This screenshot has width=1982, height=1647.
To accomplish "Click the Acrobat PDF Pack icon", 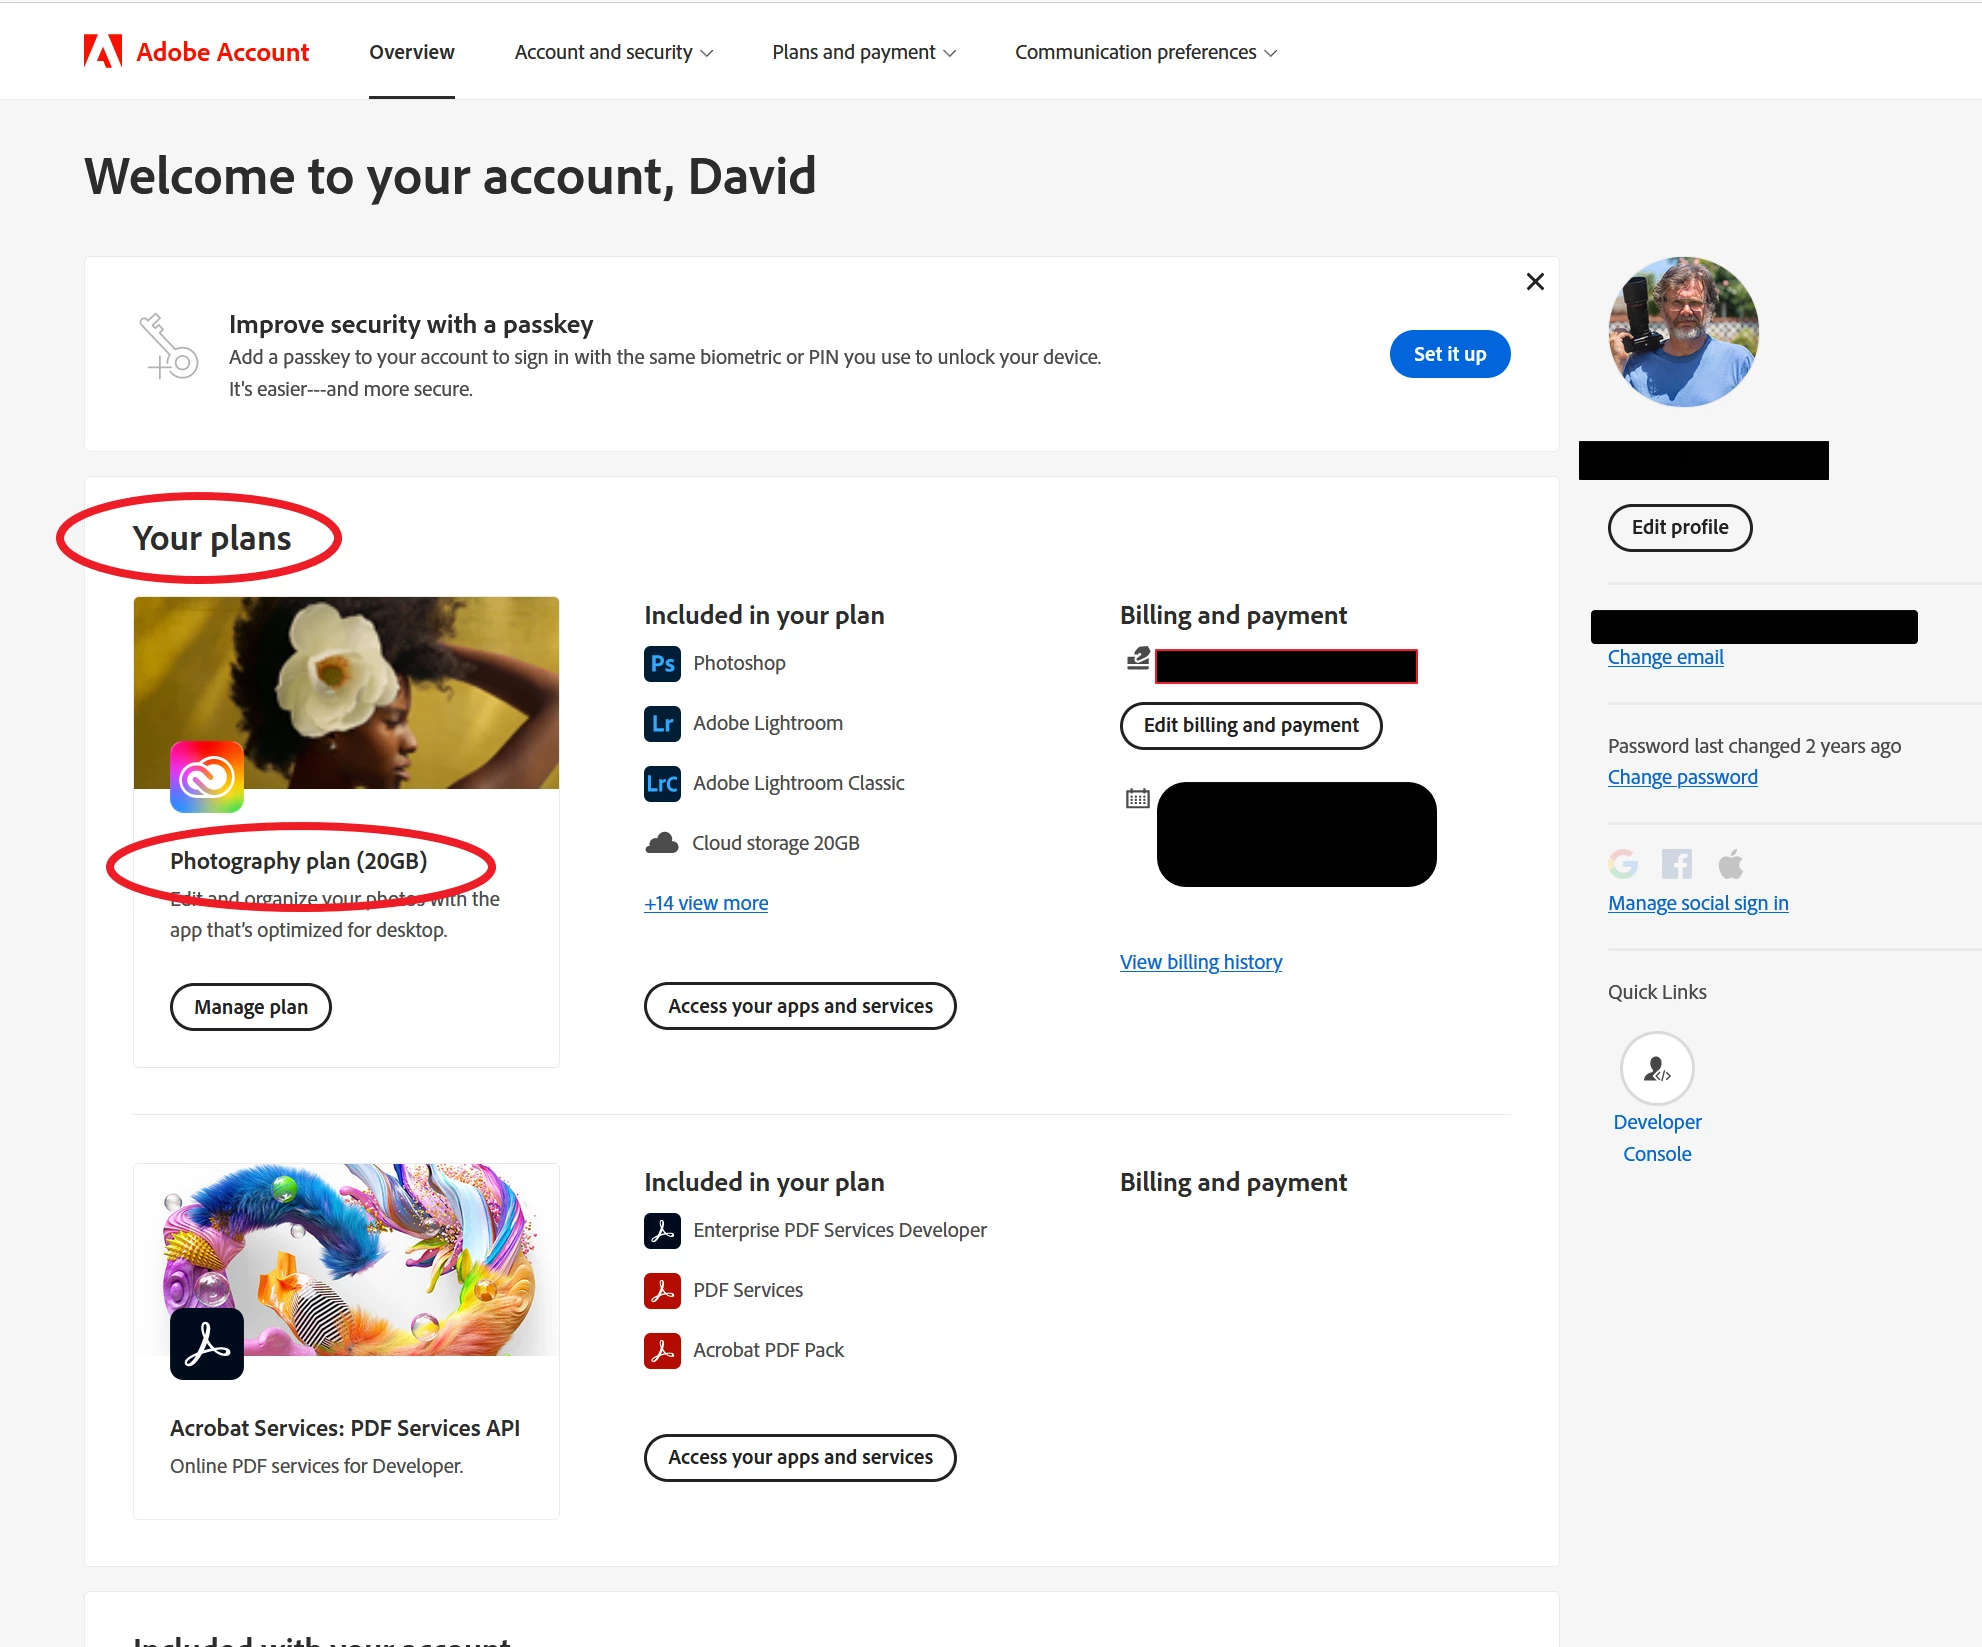I will pos(662,1351).
